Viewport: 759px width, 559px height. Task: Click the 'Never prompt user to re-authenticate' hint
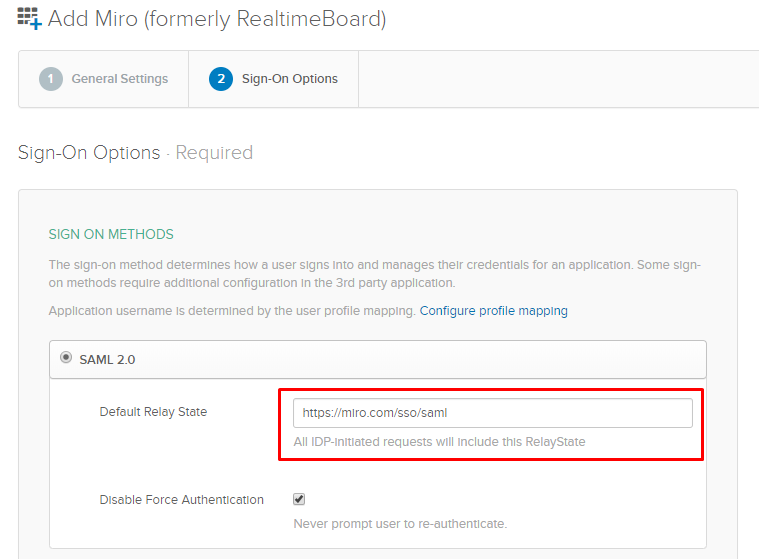click(x=400, y=523)
